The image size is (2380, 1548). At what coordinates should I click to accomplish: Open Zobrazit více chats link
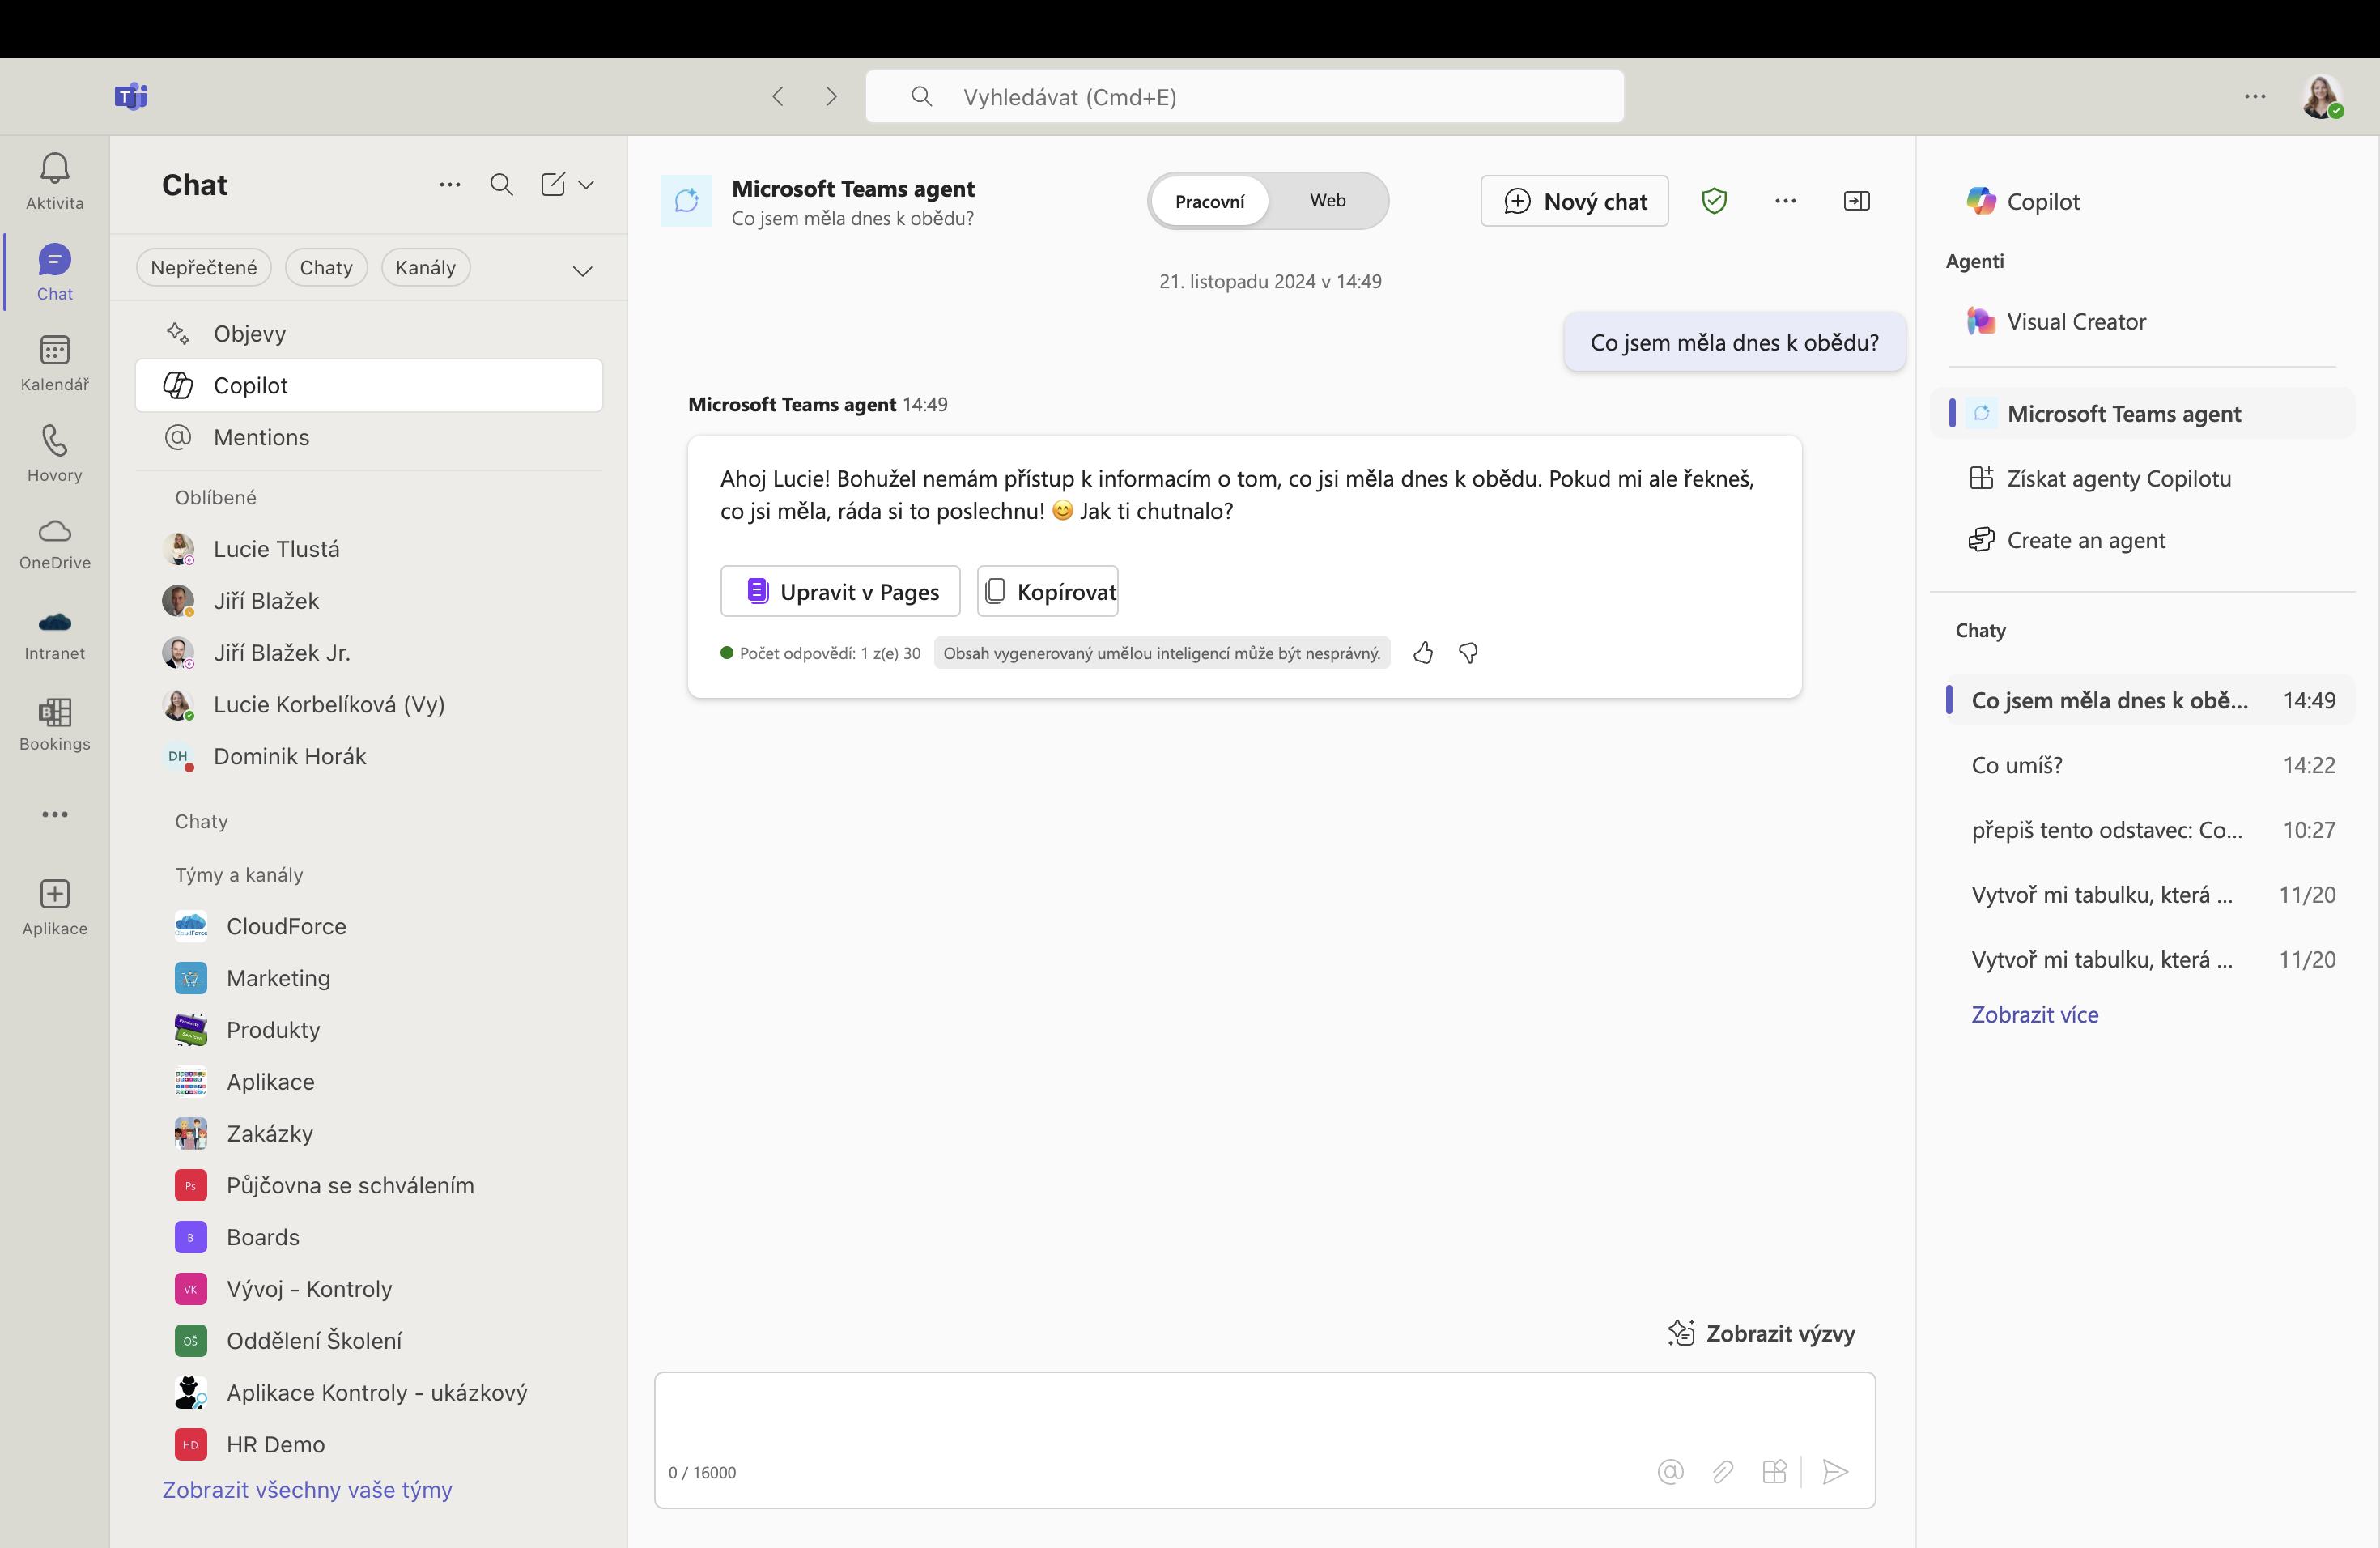(2034, 1014)
